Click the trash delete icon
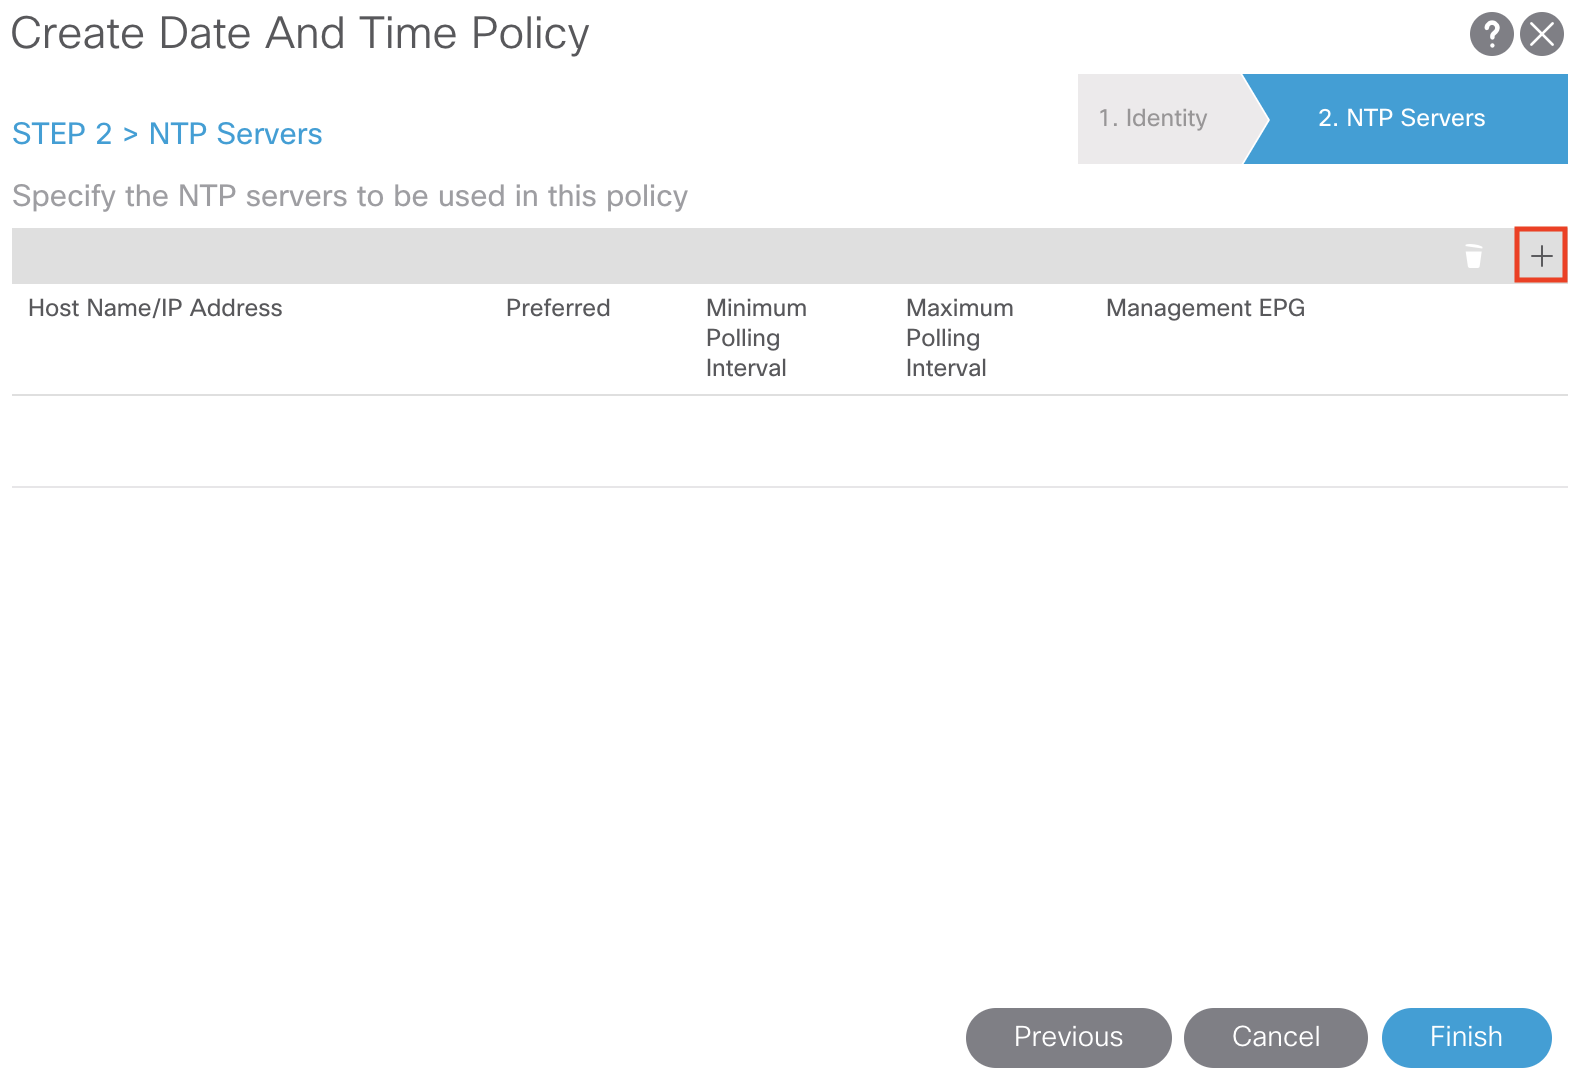 (x=1473, y=257)
